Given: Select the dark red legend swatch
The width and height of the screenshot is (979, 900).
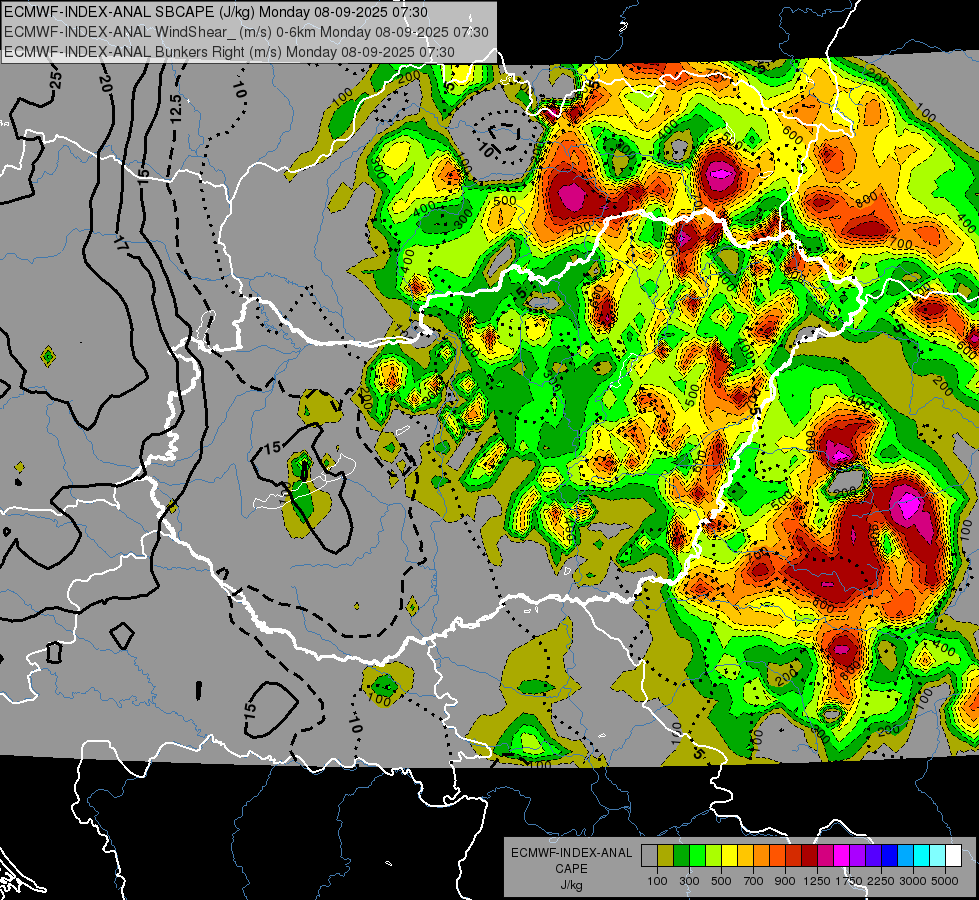Looking at the screenshot, I should (810, 855).
